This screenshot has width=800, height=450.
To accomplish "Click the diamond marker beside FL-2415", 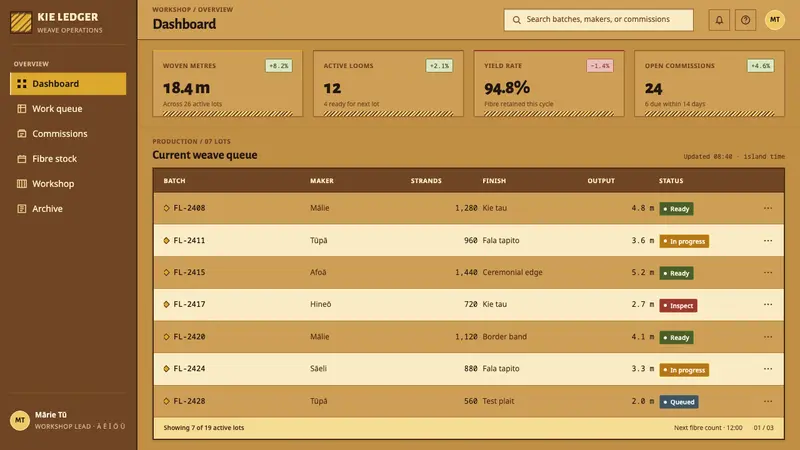I will (x=166, y=272).
